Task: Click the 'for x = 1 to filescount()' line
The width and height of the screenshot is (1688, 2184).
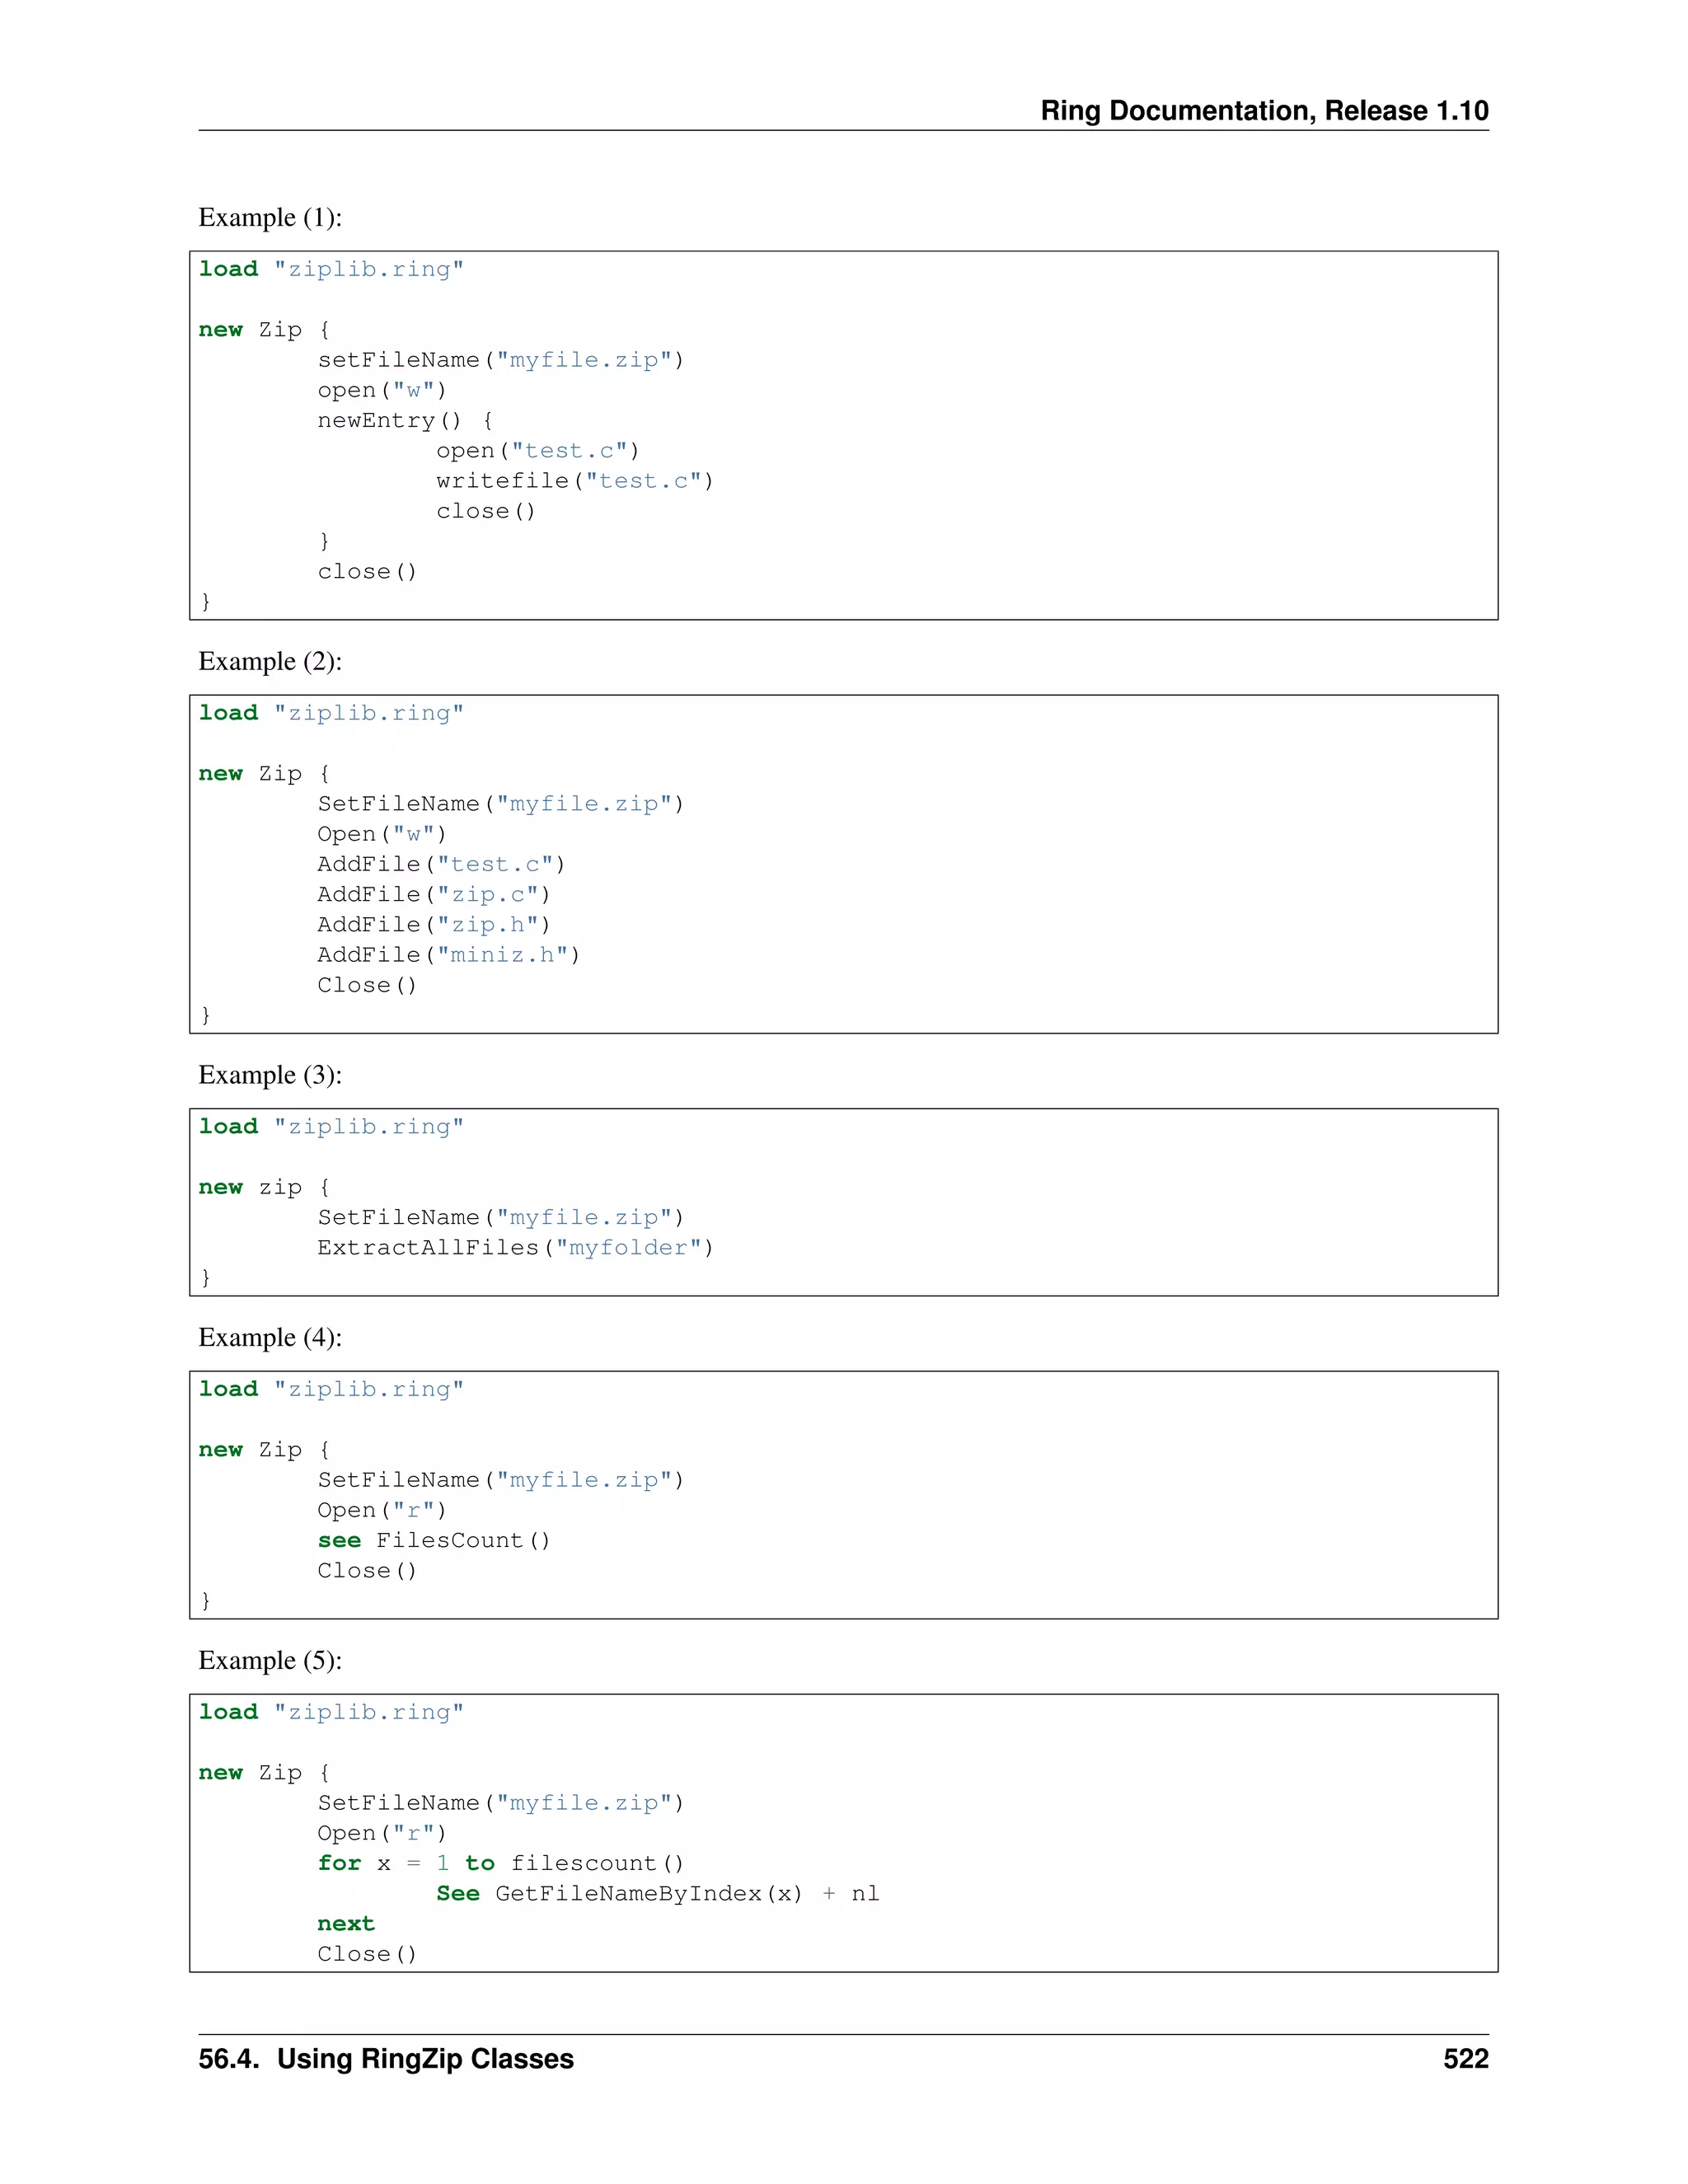Action: 501,1863
